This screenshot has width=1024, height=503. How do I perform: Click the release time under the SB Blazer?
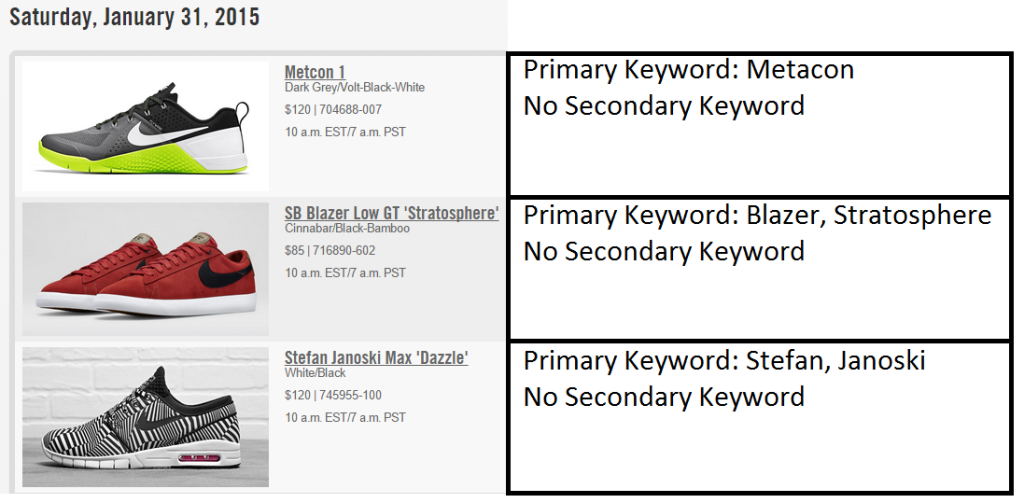click(345, 273)
